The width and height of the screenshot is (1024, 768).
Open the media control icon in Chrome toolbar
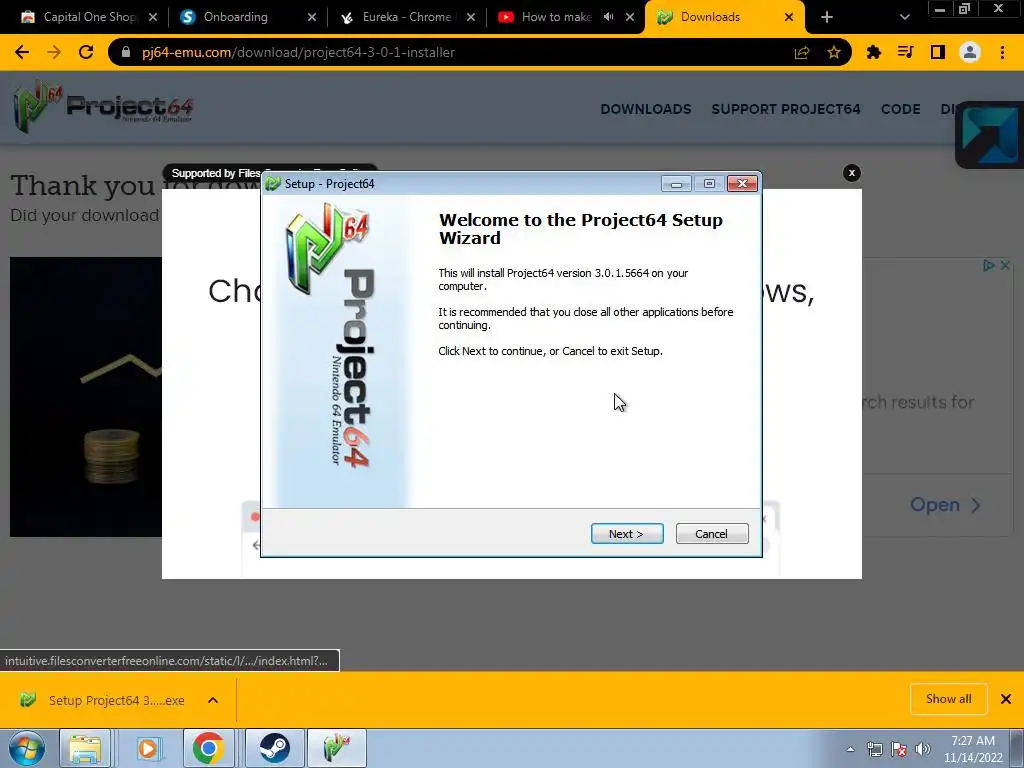point(906,52)
